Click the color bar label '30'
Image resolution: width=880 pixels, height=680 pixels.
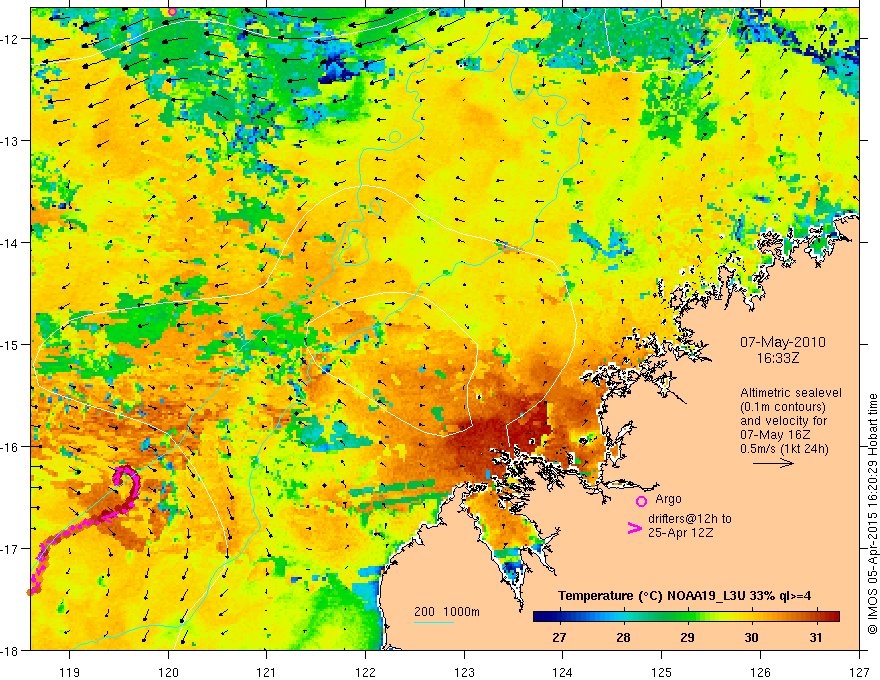(751, 637)
